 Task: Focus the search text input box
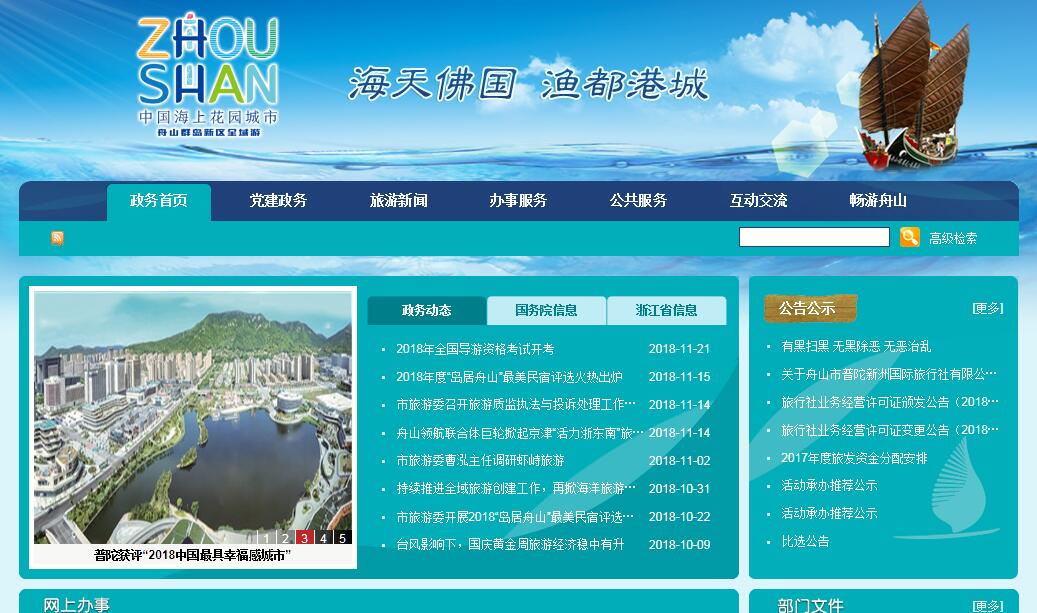(813, 237)
